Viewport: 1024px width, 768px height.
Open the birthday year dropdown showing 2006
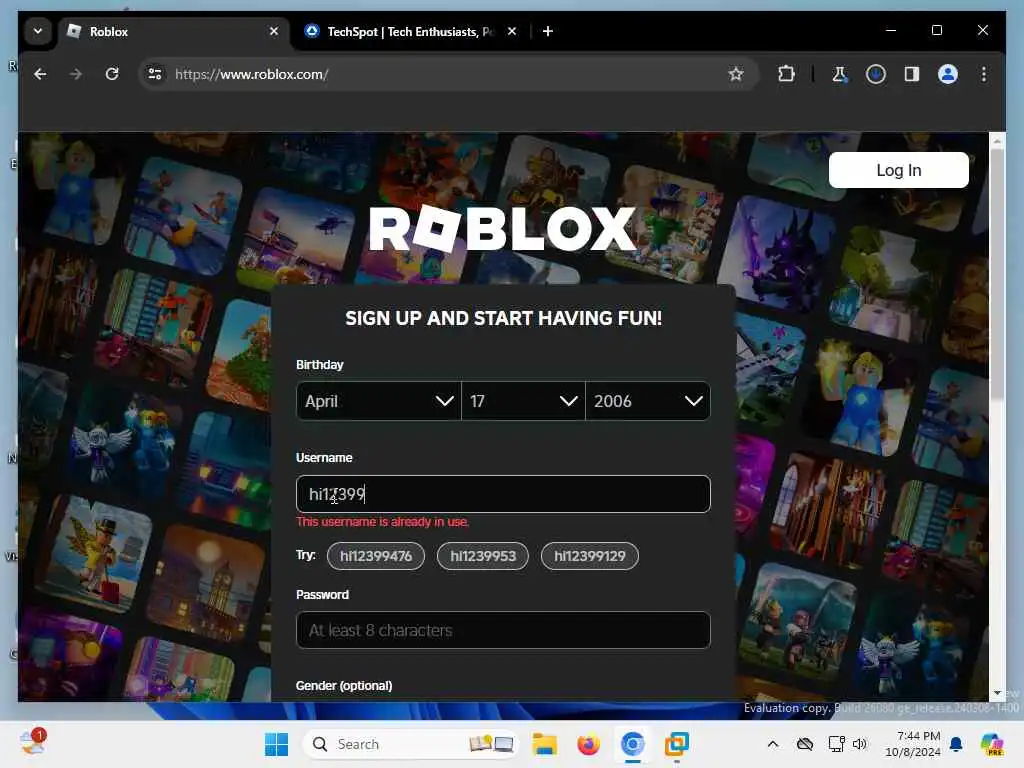click(648, 401)
